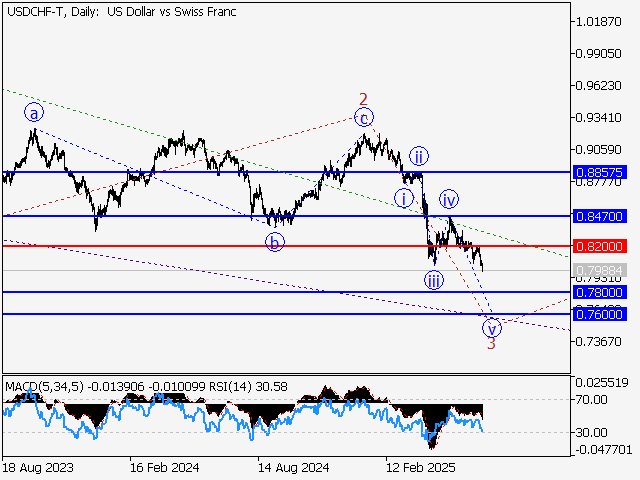Click the circled wave 'a' label
Viewport: 640px width, 480px height.
click(34, 112)
